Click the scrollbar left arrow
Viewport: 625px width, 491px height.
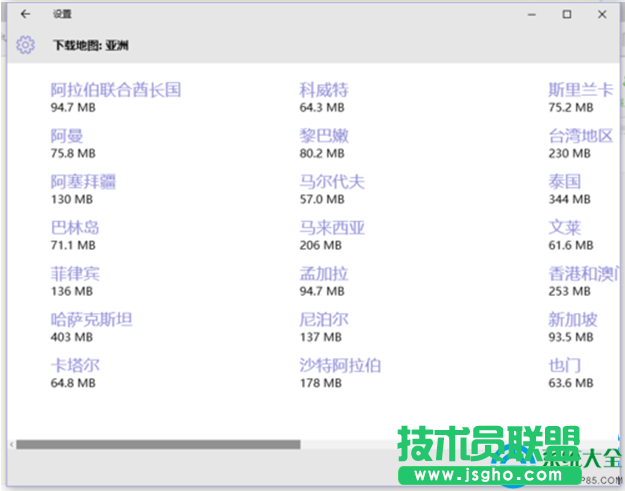pos(12,444)
